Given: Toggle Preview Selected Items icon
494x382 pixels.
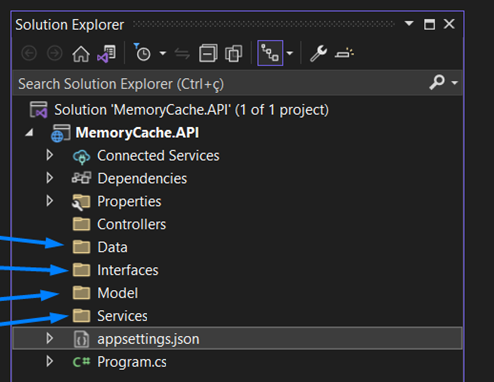Looking at the screenshot, I should (345, 53).
